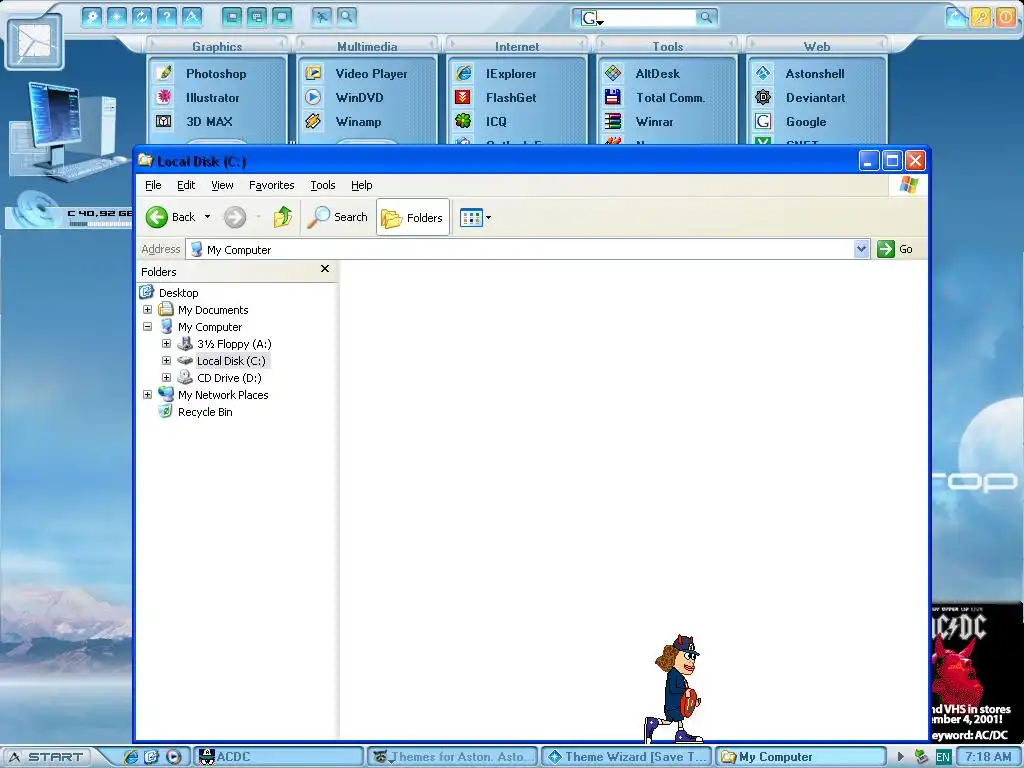The image size is (1024, 768).
Task: Expand My Documents in folder tree
Action: point(148,310)
